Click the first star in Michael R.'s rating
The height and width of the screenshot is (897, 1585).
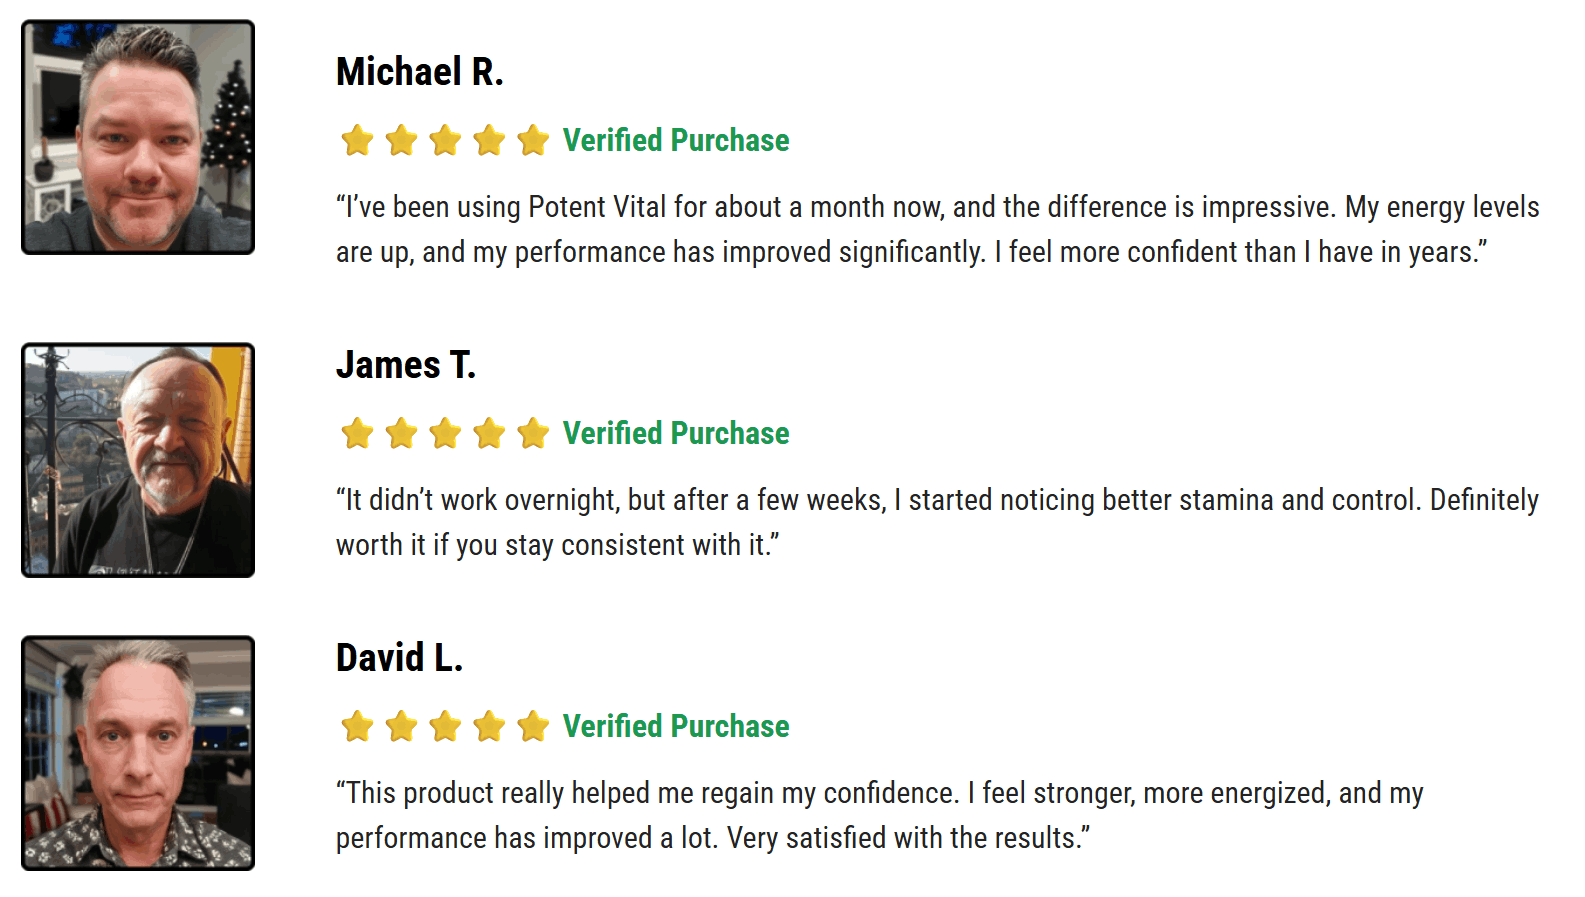click(357, 141)
